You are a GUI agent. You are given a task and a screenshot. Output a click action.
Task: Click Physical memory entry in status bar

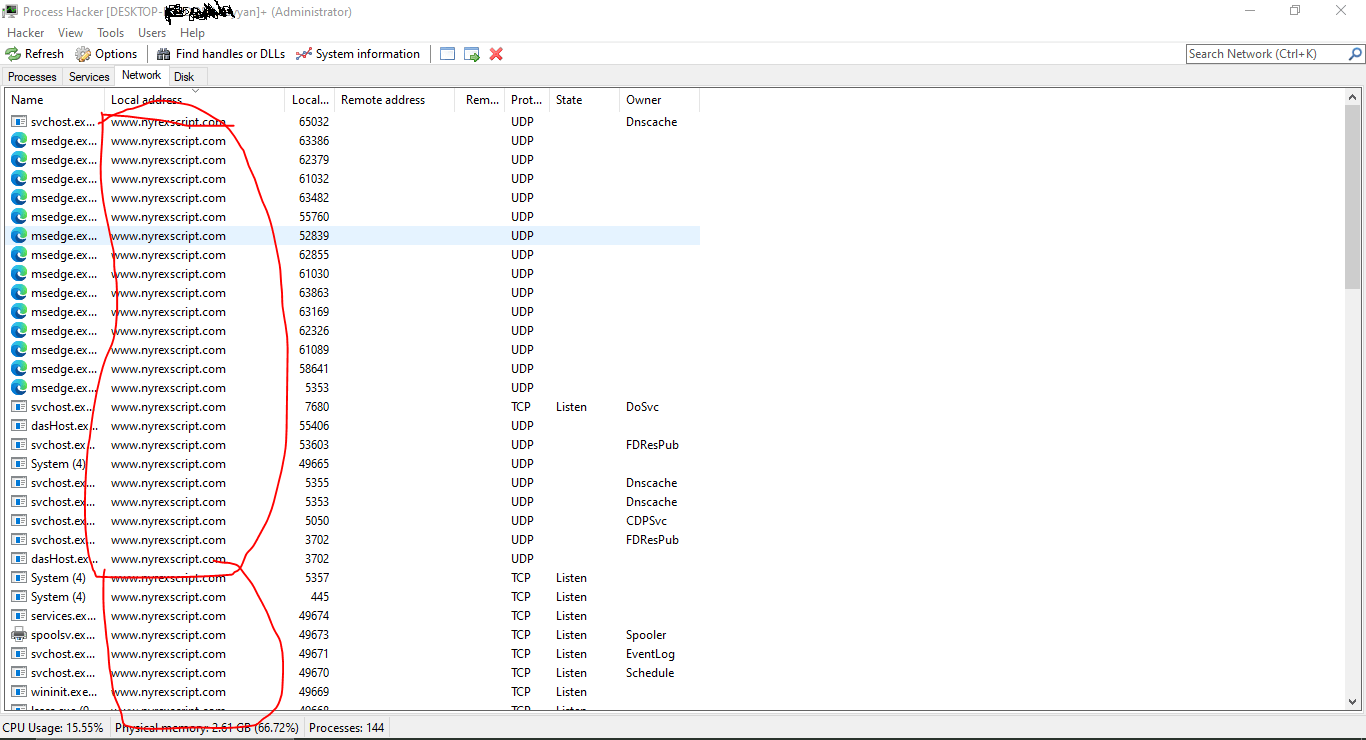click(207, 728)
